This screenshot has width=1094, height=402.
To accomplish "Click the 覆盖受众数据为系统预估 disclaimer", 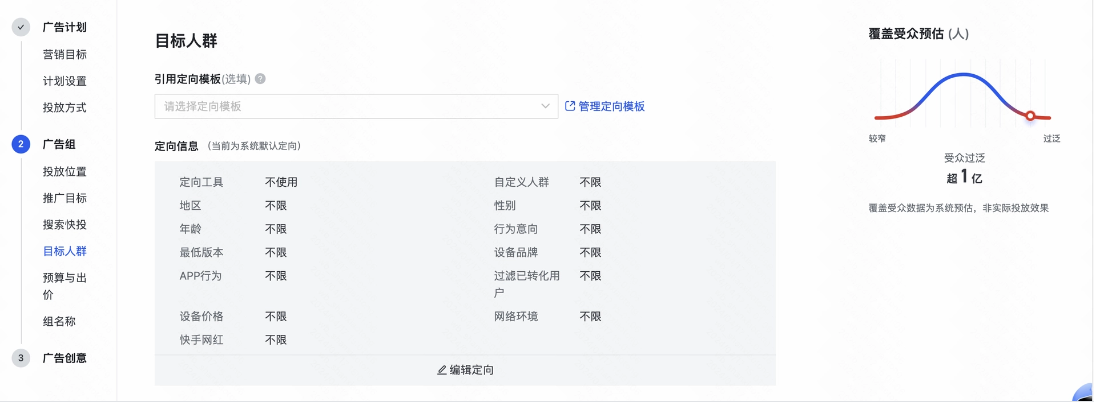I will [959, 208].
